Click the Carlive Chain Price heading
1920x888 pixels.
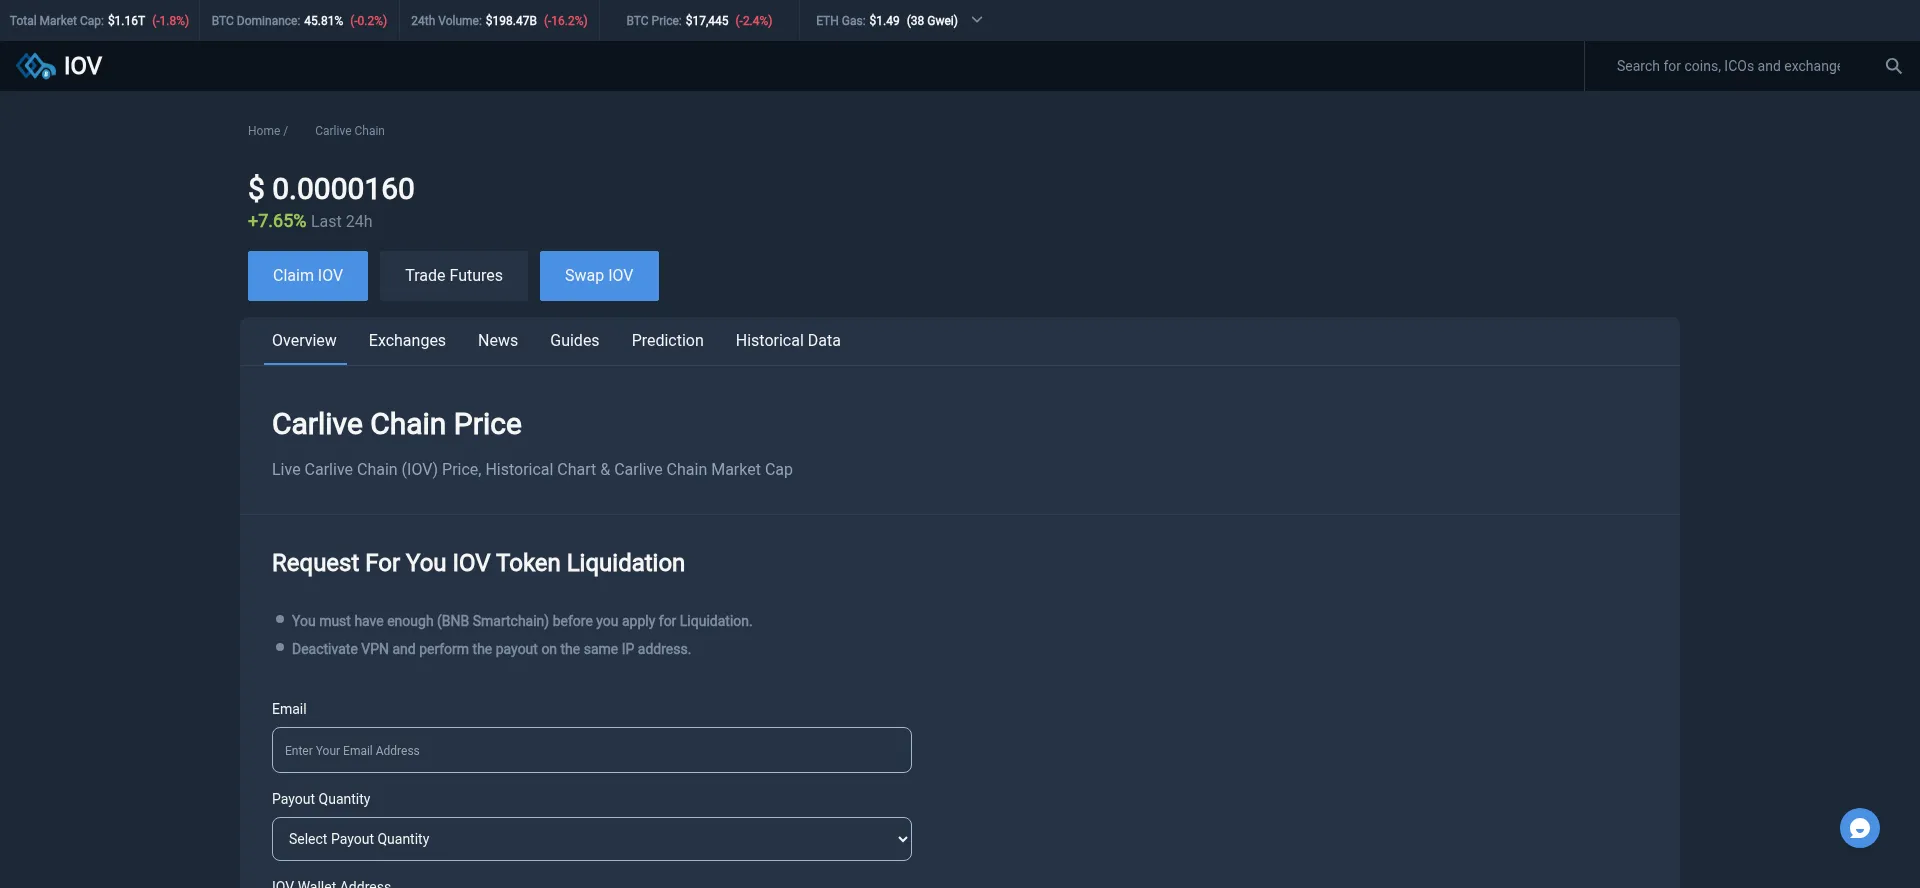tap(397, 424)
